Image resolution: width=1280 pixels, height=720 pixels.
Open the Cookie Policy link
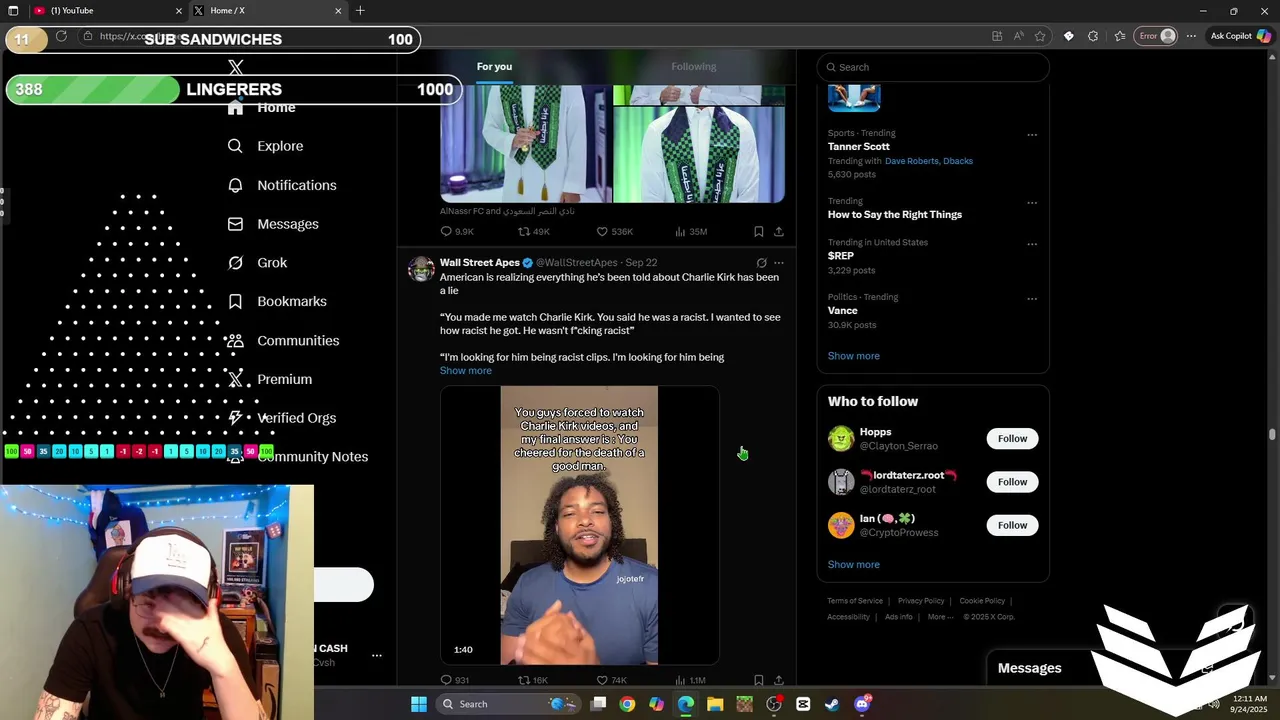982,601
